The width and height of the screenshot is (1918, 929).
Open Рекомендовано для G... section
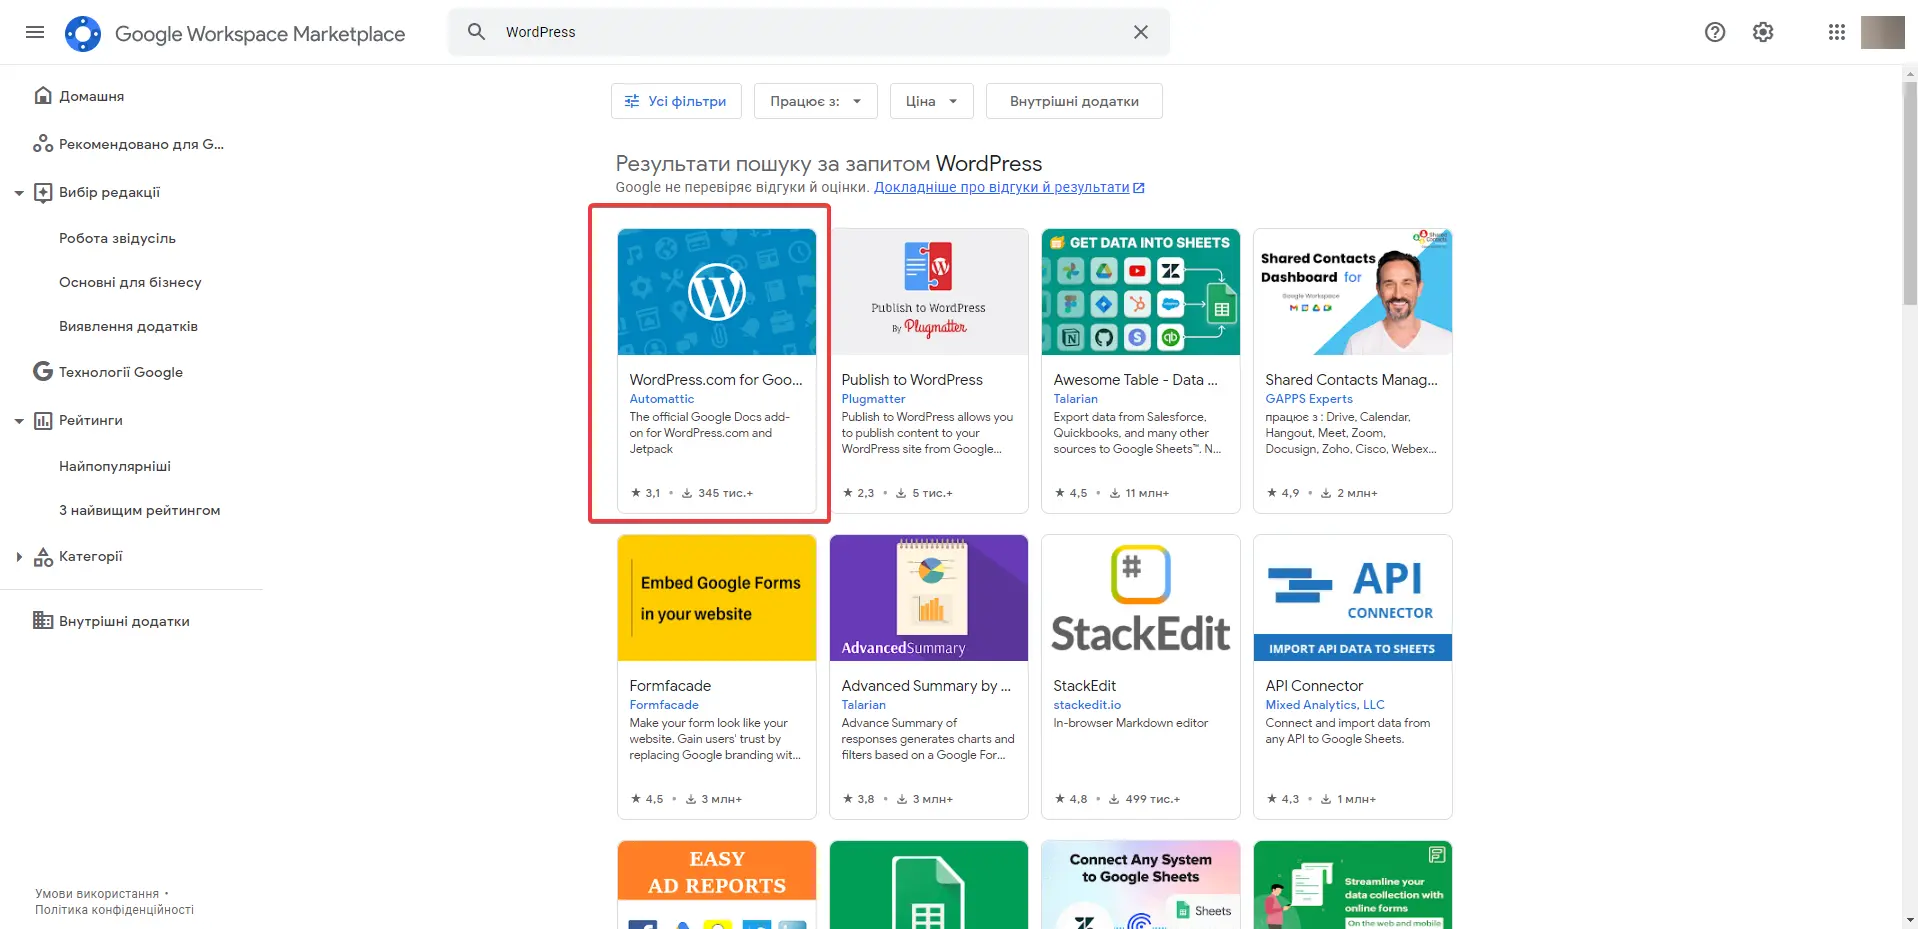131,144
